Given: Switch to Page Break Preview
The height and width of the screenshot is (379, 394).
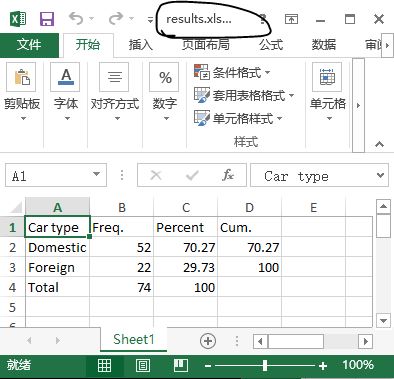Looking at the screenshot, I should point(181,365).
